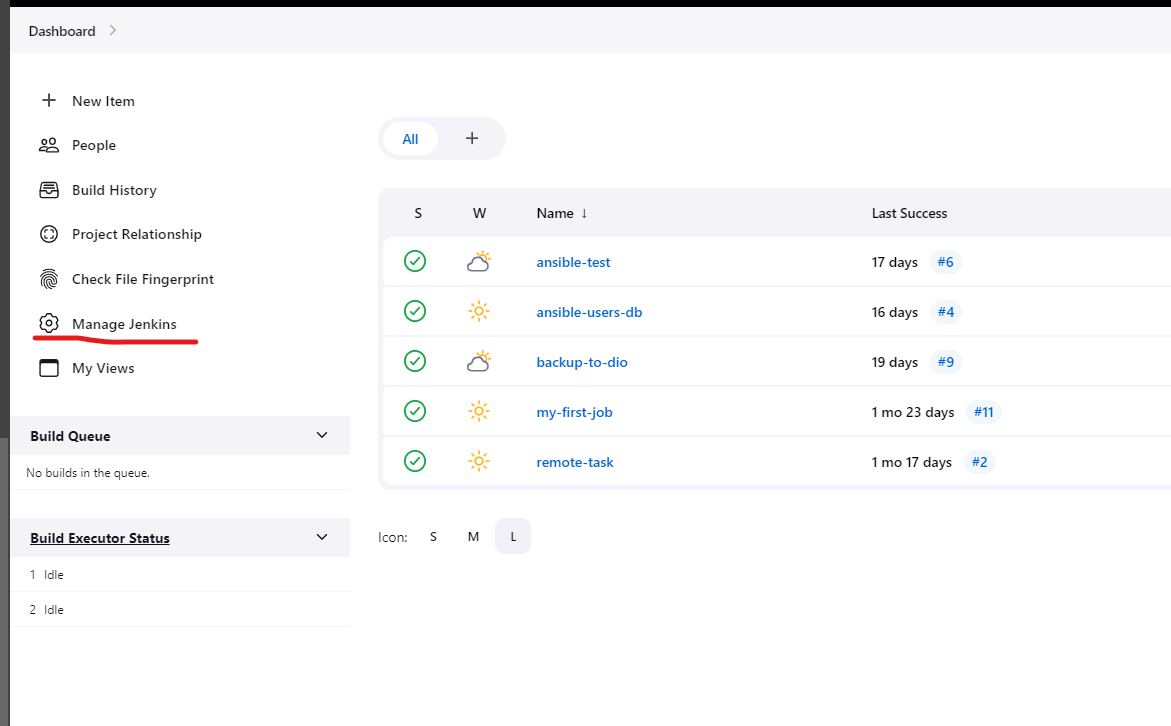Click remote-task sunny weather icon
The height and width of the screenshot is (726, 1171).
[x=479, y=461]
